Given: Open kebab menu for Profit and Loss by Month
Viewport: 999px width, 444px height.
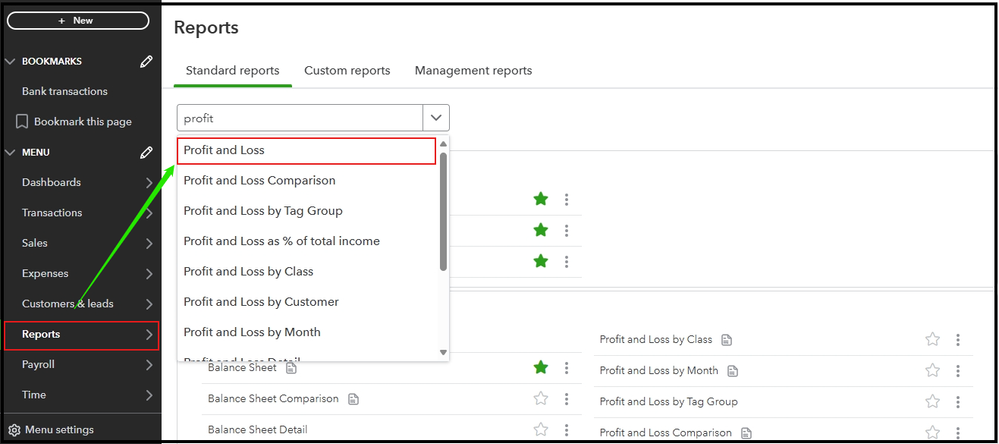Looking at the screenshot, I should (x=958, y=370).
